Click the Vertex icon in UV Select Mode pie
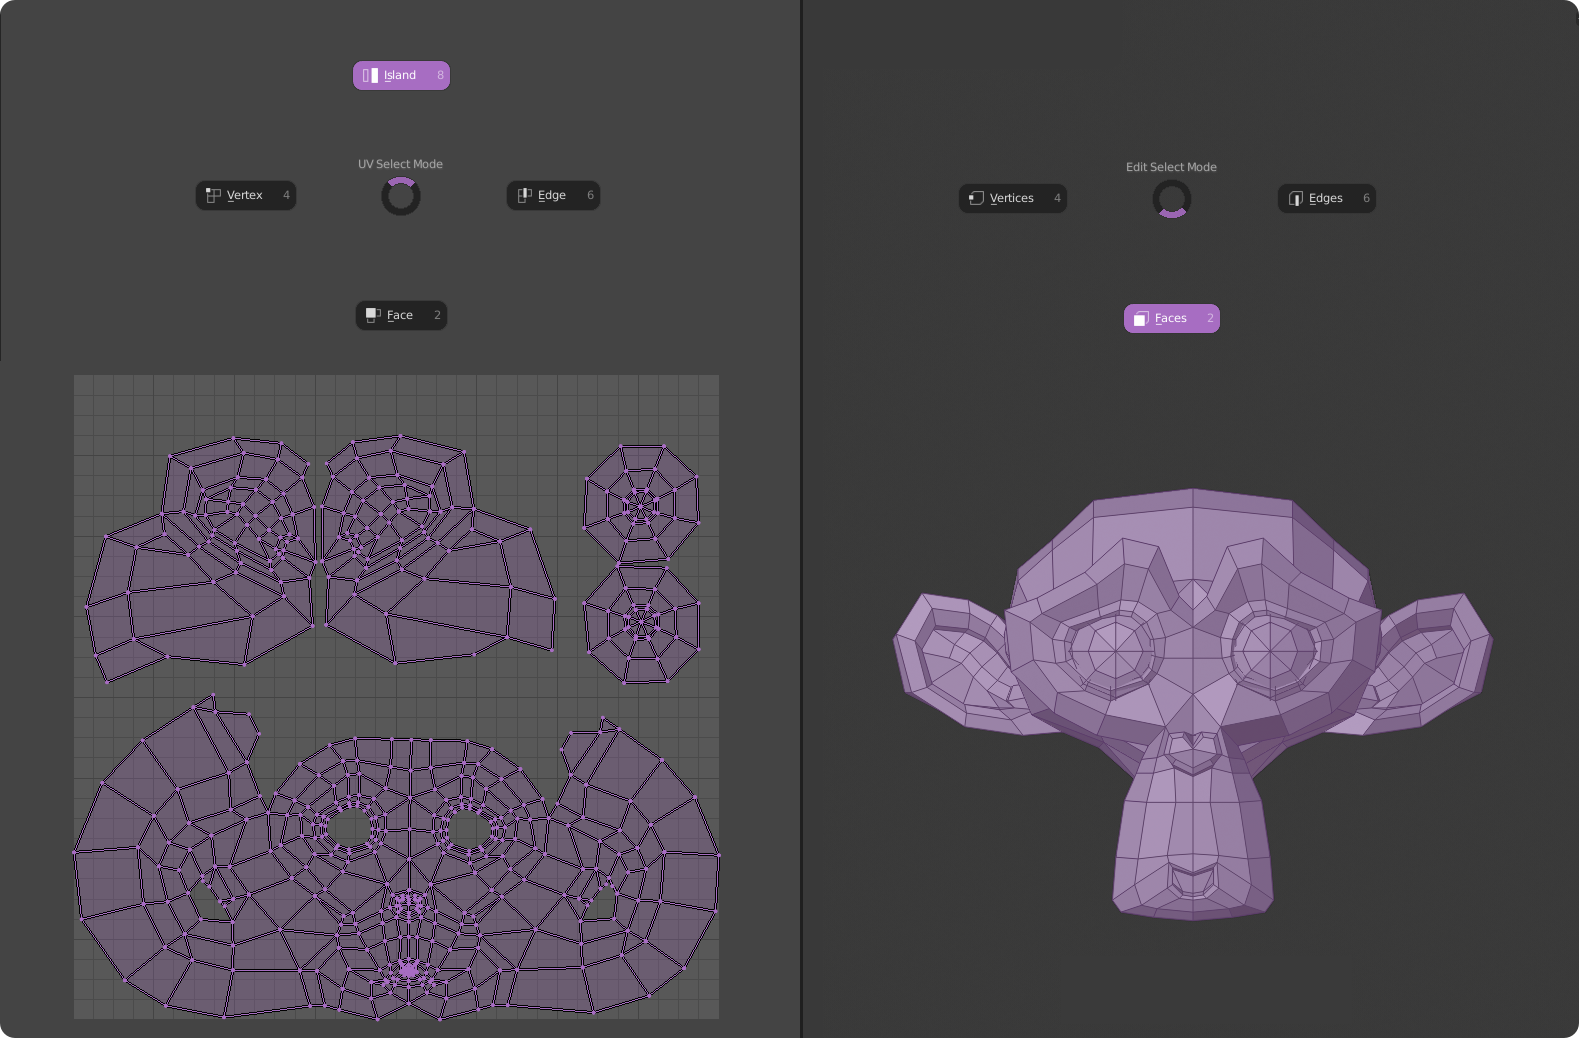Viewport: 1579px width, 1038px height. [x=213, y=196]
